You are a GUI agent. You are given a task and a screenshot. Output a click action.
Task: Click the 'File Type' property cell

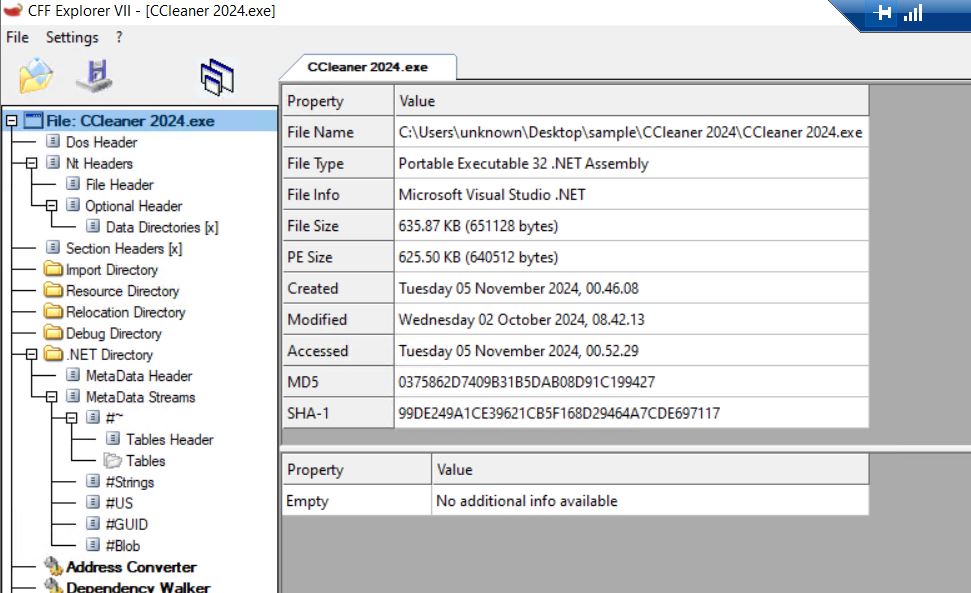338,163
